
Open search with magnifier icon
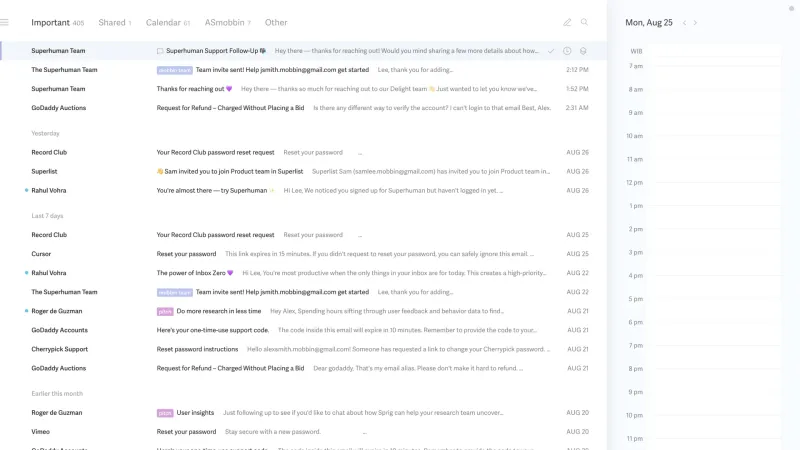tap(584, 22)
